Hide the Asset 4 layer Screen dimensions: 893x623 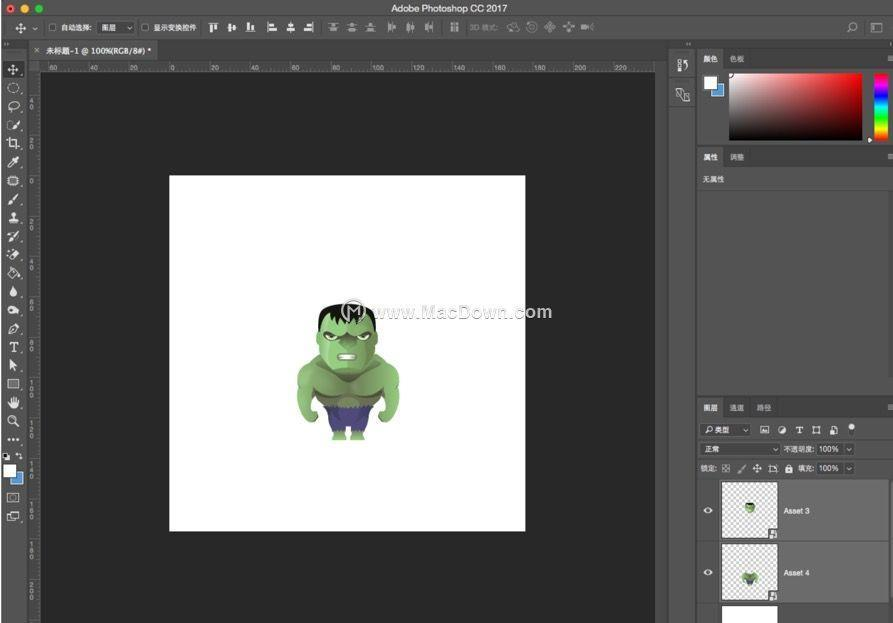pos(708,572)
